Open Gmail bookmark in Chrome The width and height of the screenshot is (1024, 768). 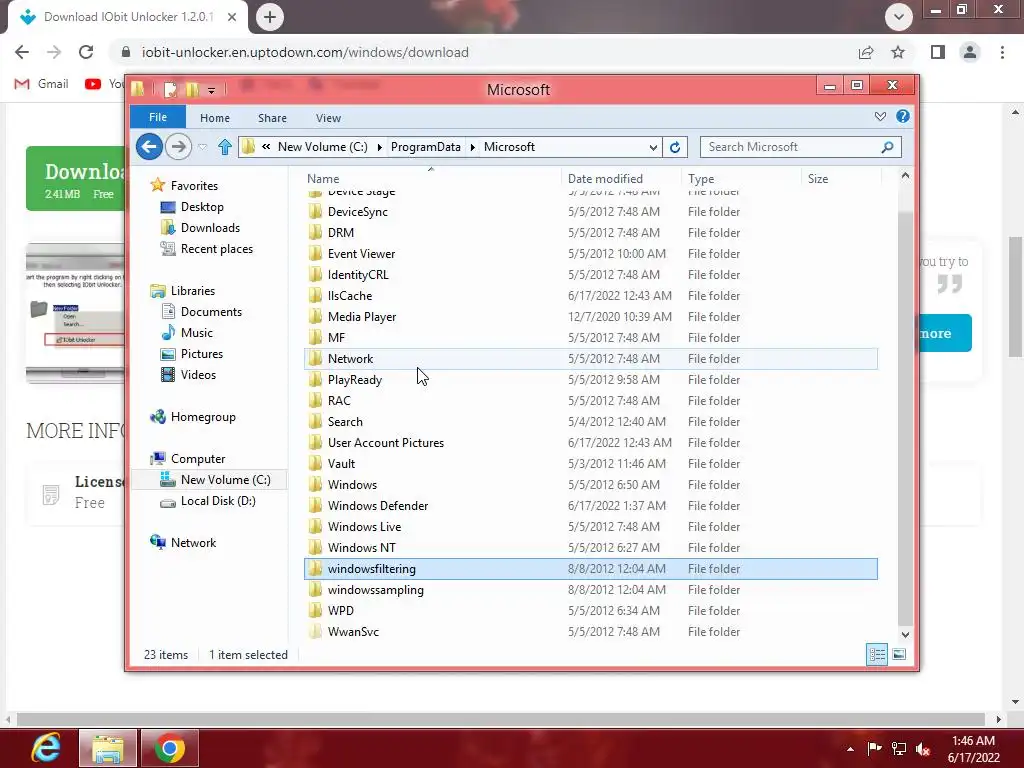42,84
